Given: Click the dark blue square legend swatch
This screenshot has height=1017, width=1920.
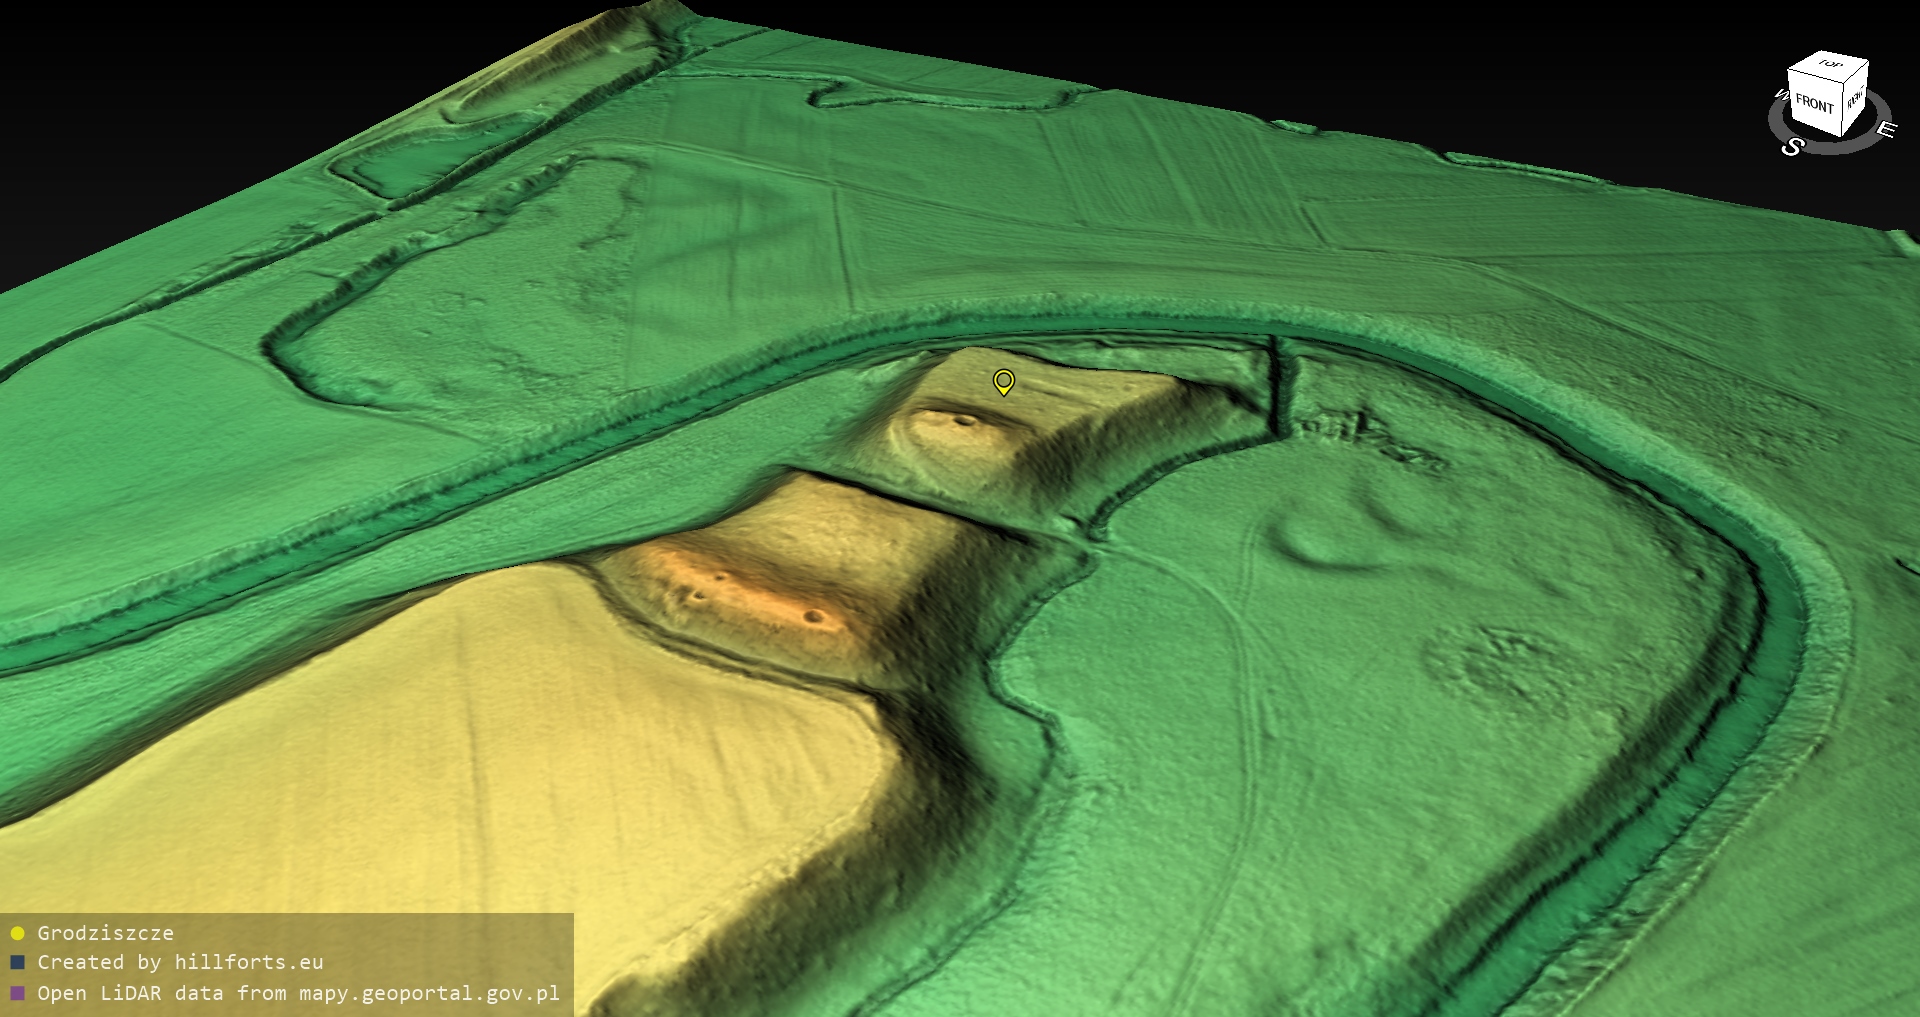Looking at the screenshot, I should coord(17,963).
